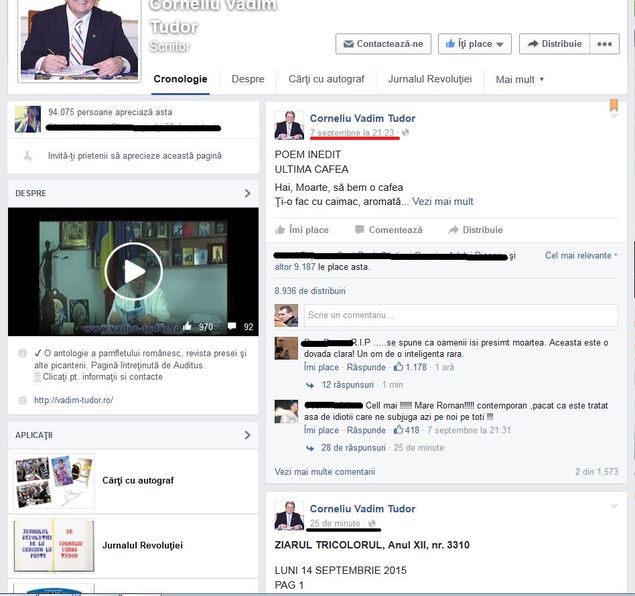Expand the 28 de răspunsuri replies
This screenshot has width=635, height=596.
[354, 448]
